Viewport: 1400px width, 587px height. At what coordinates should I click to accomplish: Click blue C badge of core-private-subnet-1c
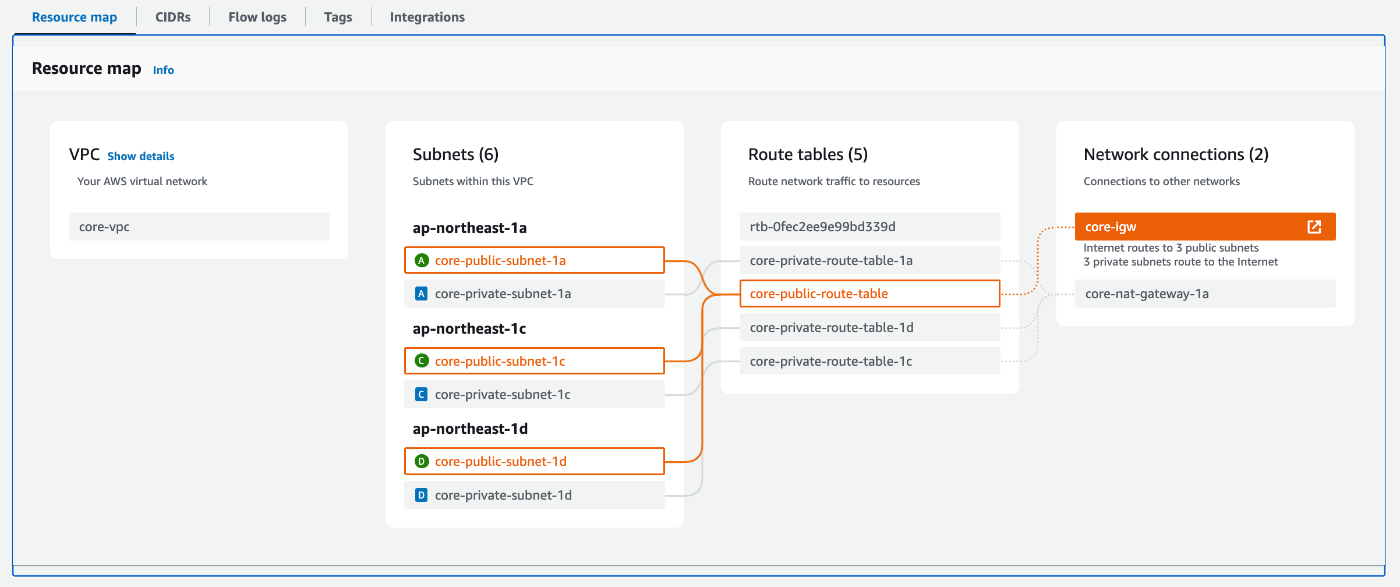click(421, 395)
